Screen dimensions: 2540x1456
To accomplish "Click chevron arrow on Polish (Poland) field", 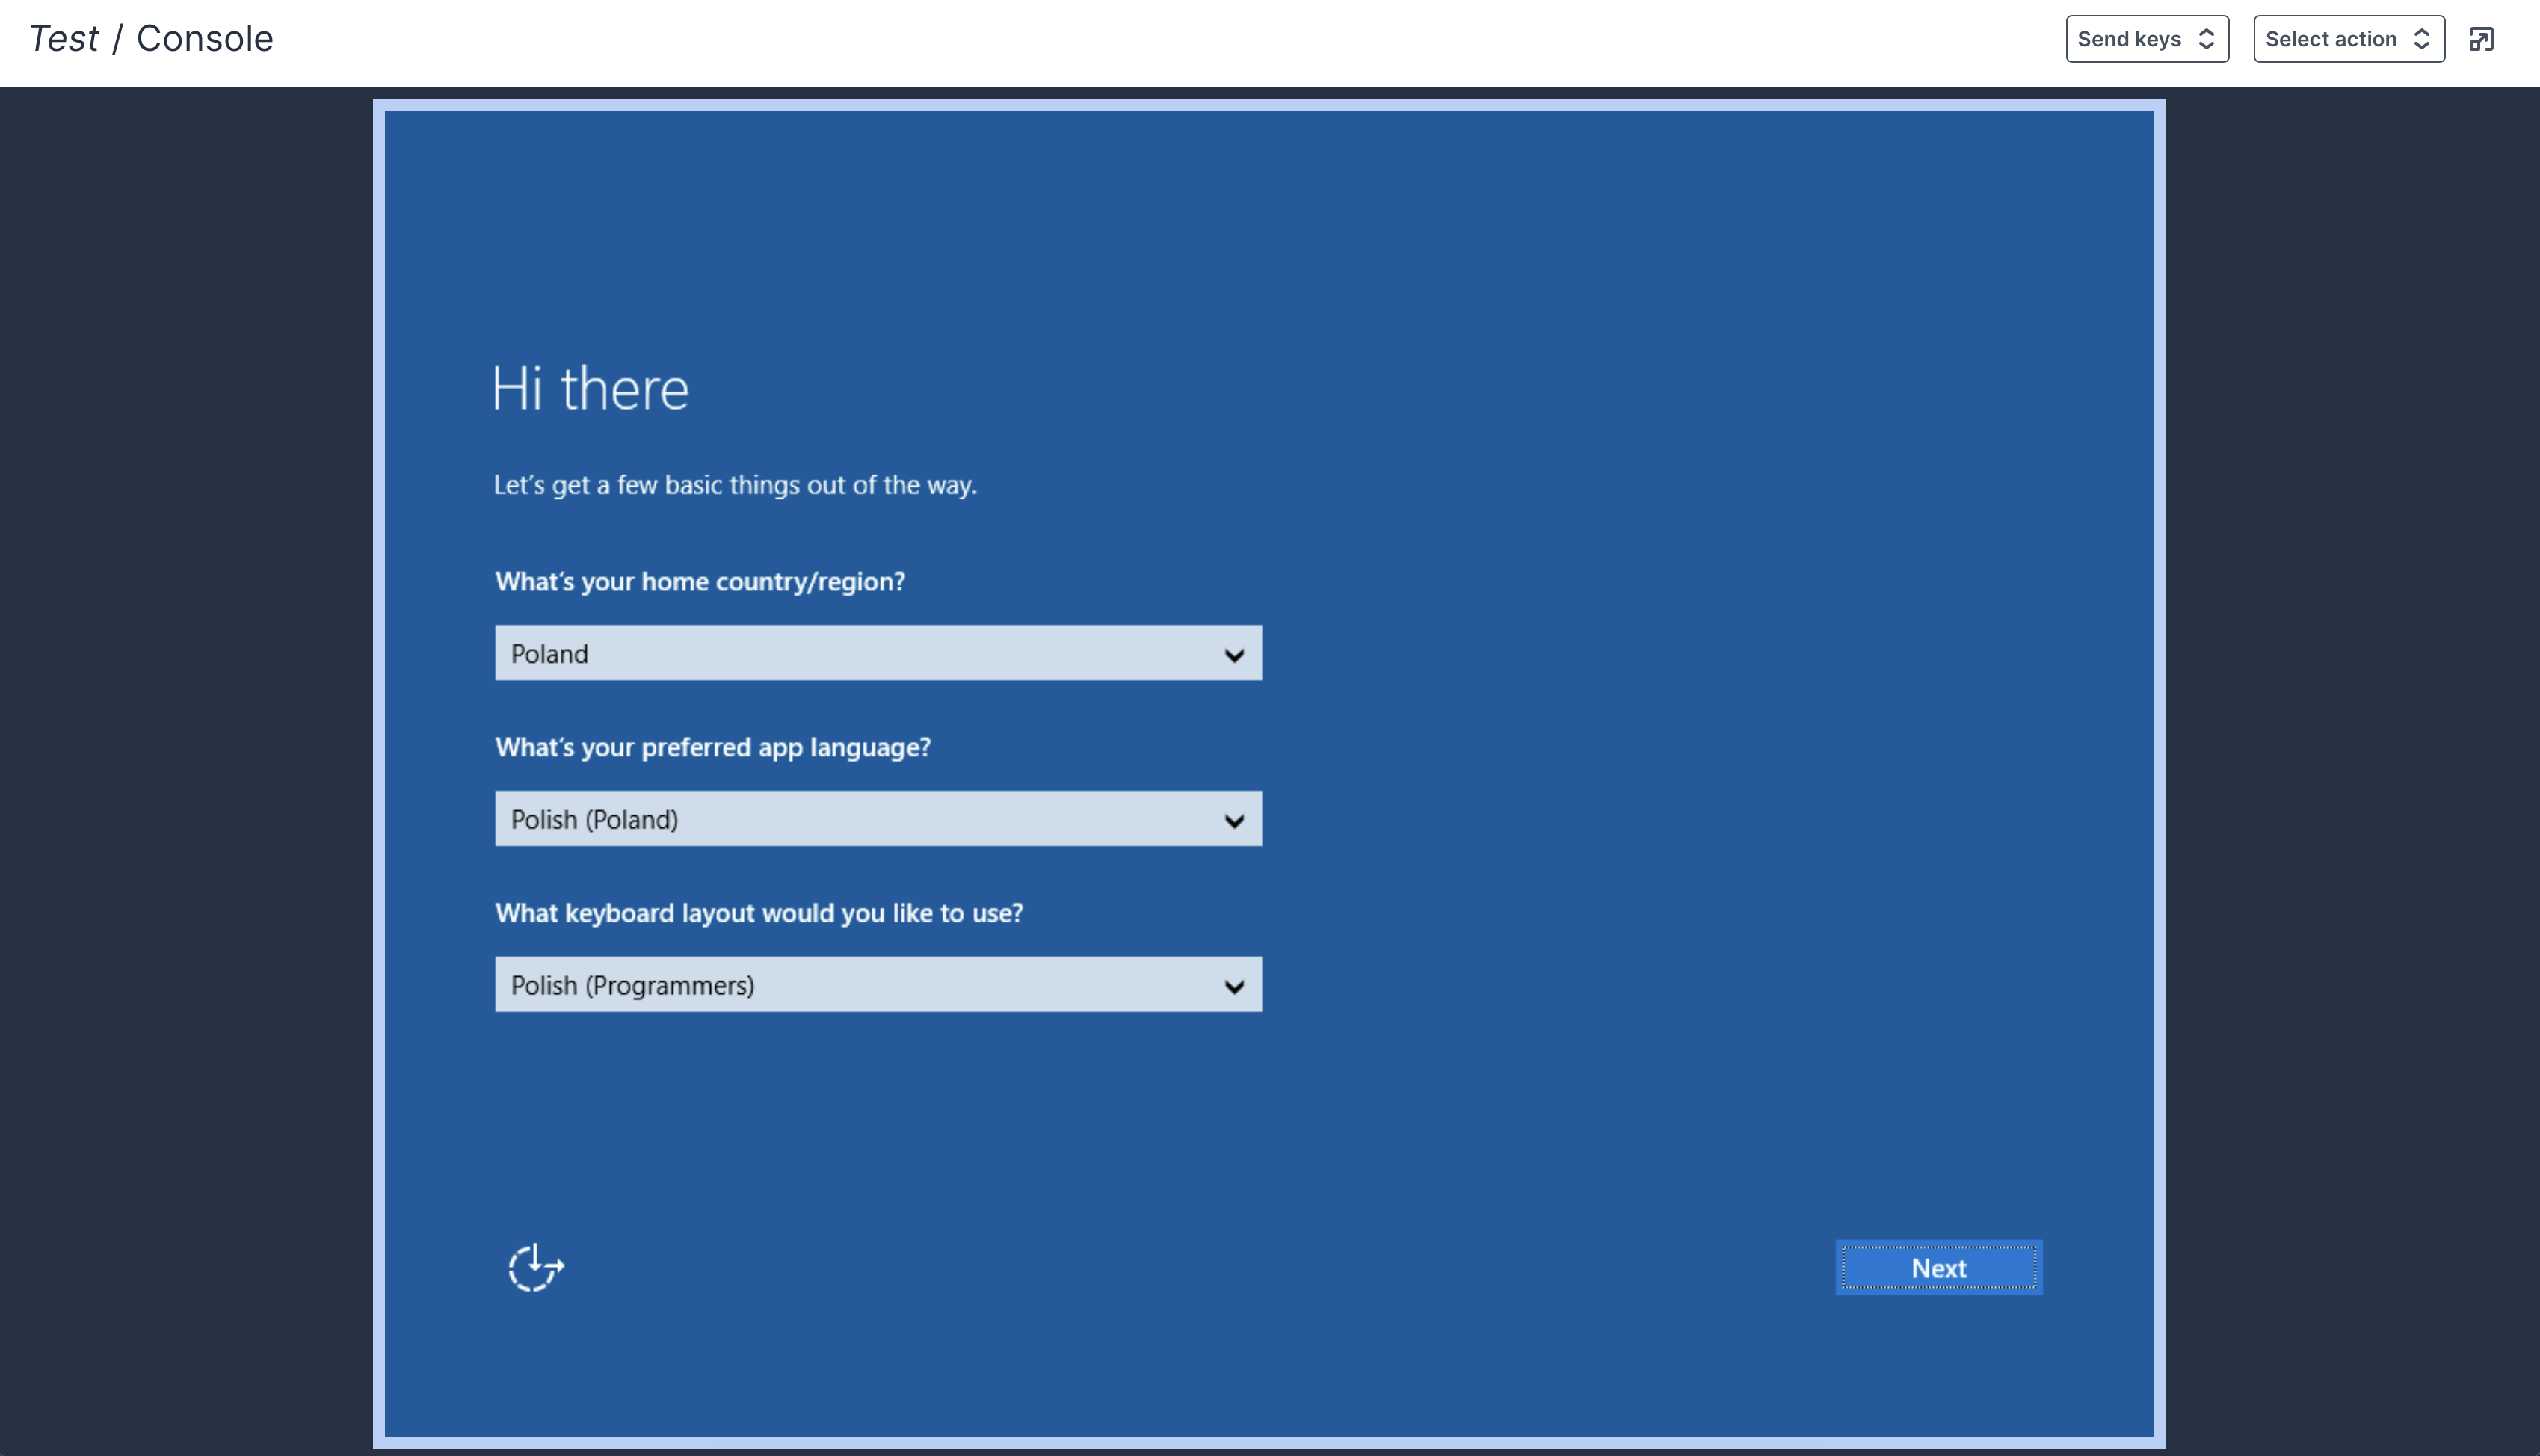I will click(x=1234, y=821).
